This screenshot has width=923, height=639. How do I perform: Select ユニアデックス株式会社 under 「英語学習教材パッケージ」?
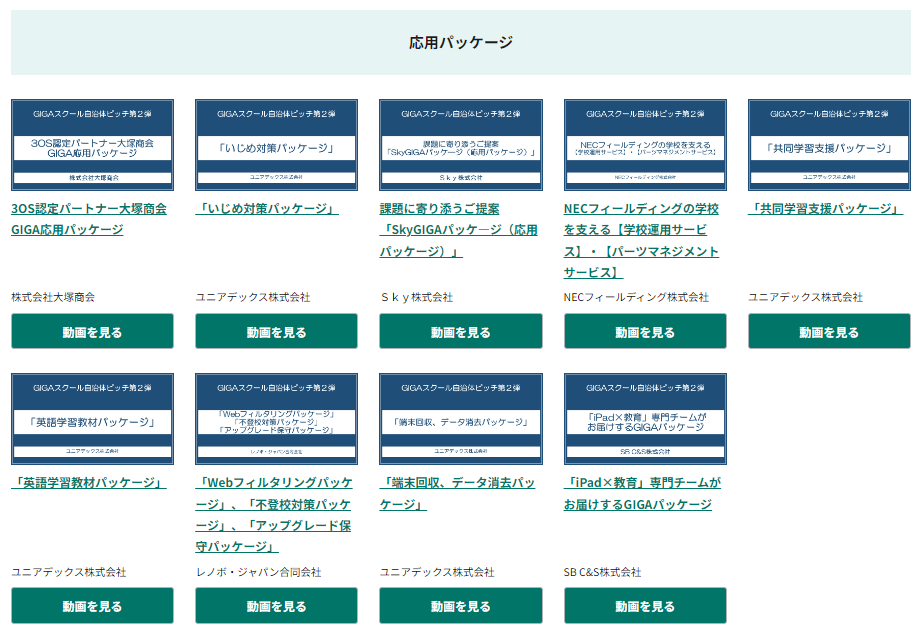click(69, 572)
